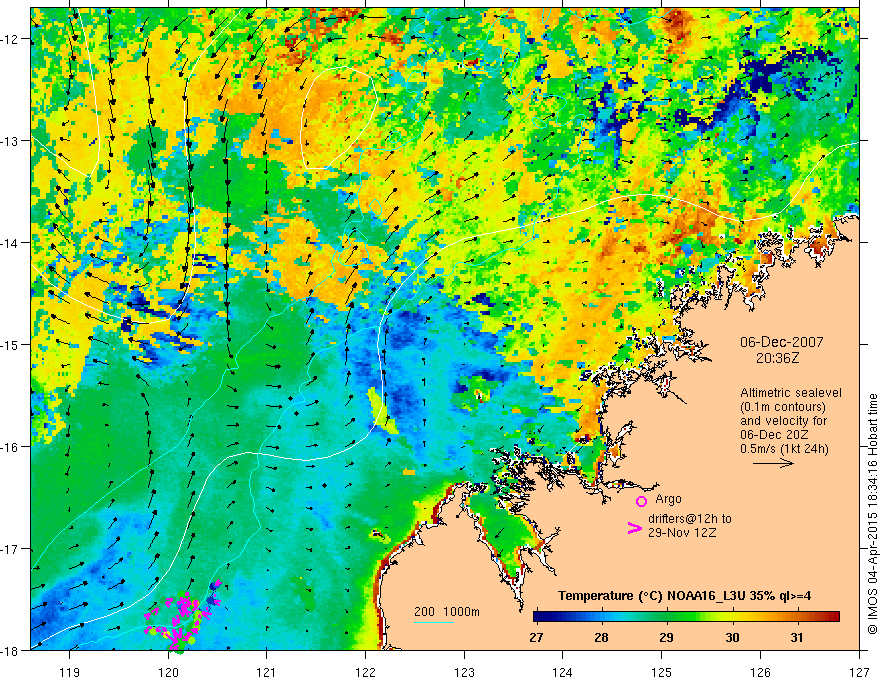Click latitude label -18 on left axis
The image size is (880, 680).
(9, 651)
